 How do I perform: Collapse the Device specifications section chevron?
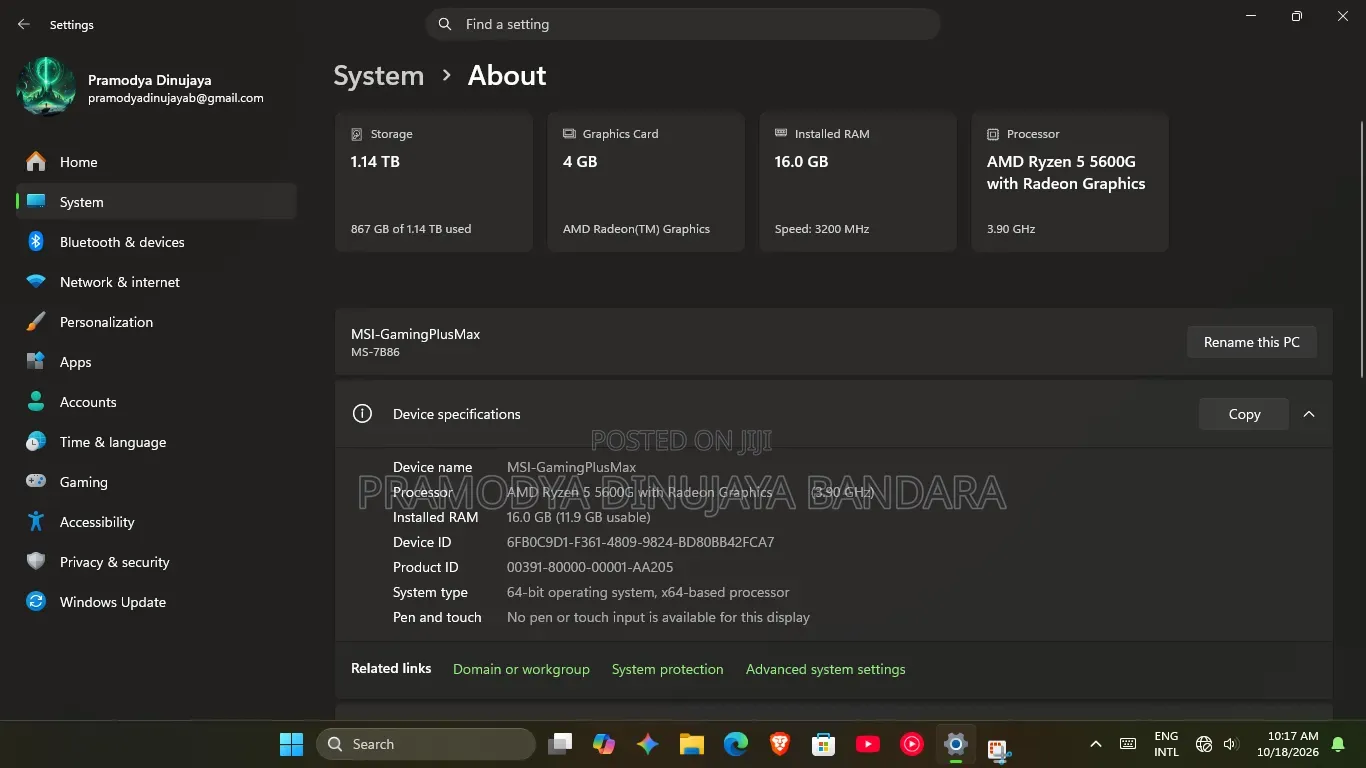(x=1309, y=414)
